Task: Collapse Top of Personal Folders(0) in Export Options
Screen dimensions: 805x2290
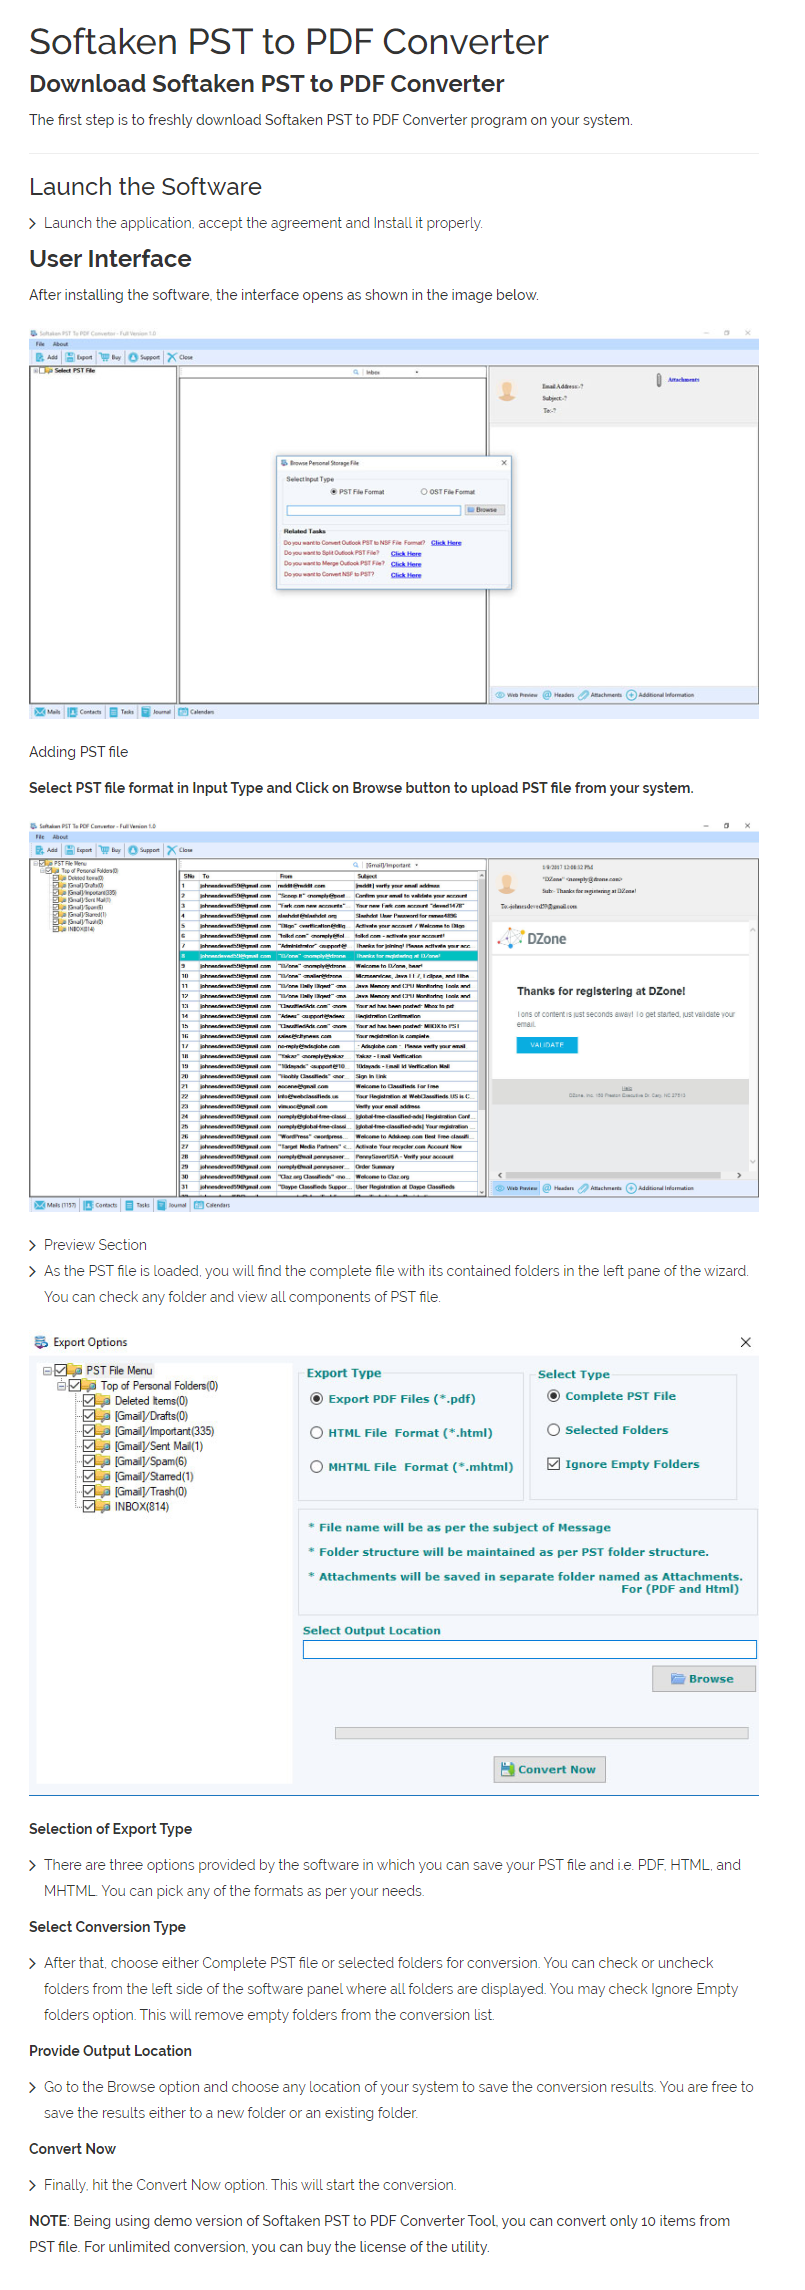Action: click(x=61, y=1385)
